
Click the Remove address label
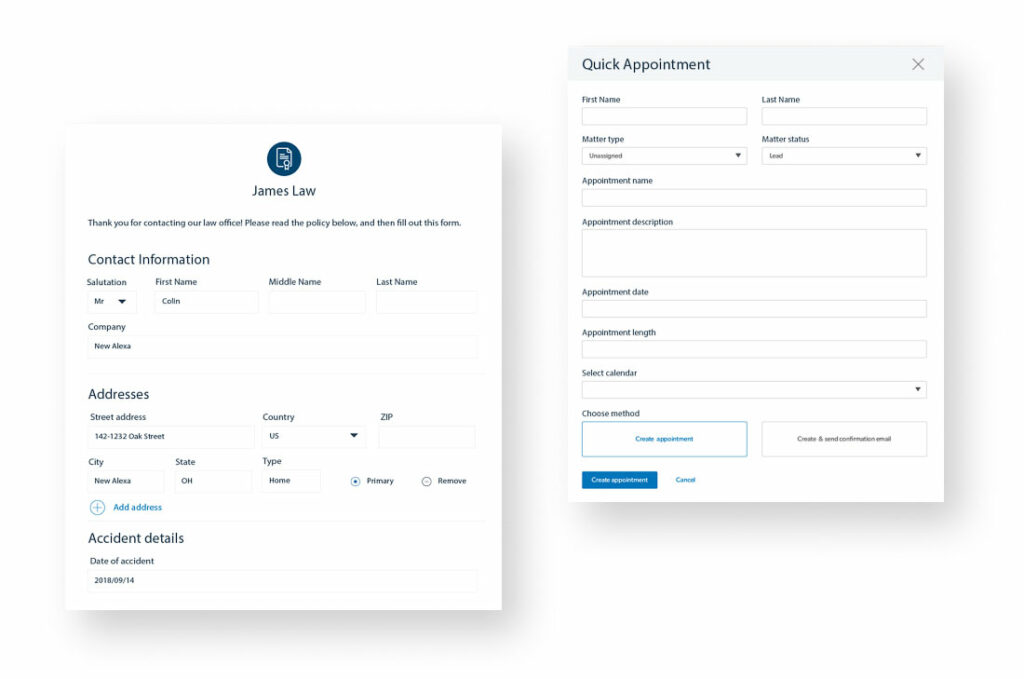(452, 481)
